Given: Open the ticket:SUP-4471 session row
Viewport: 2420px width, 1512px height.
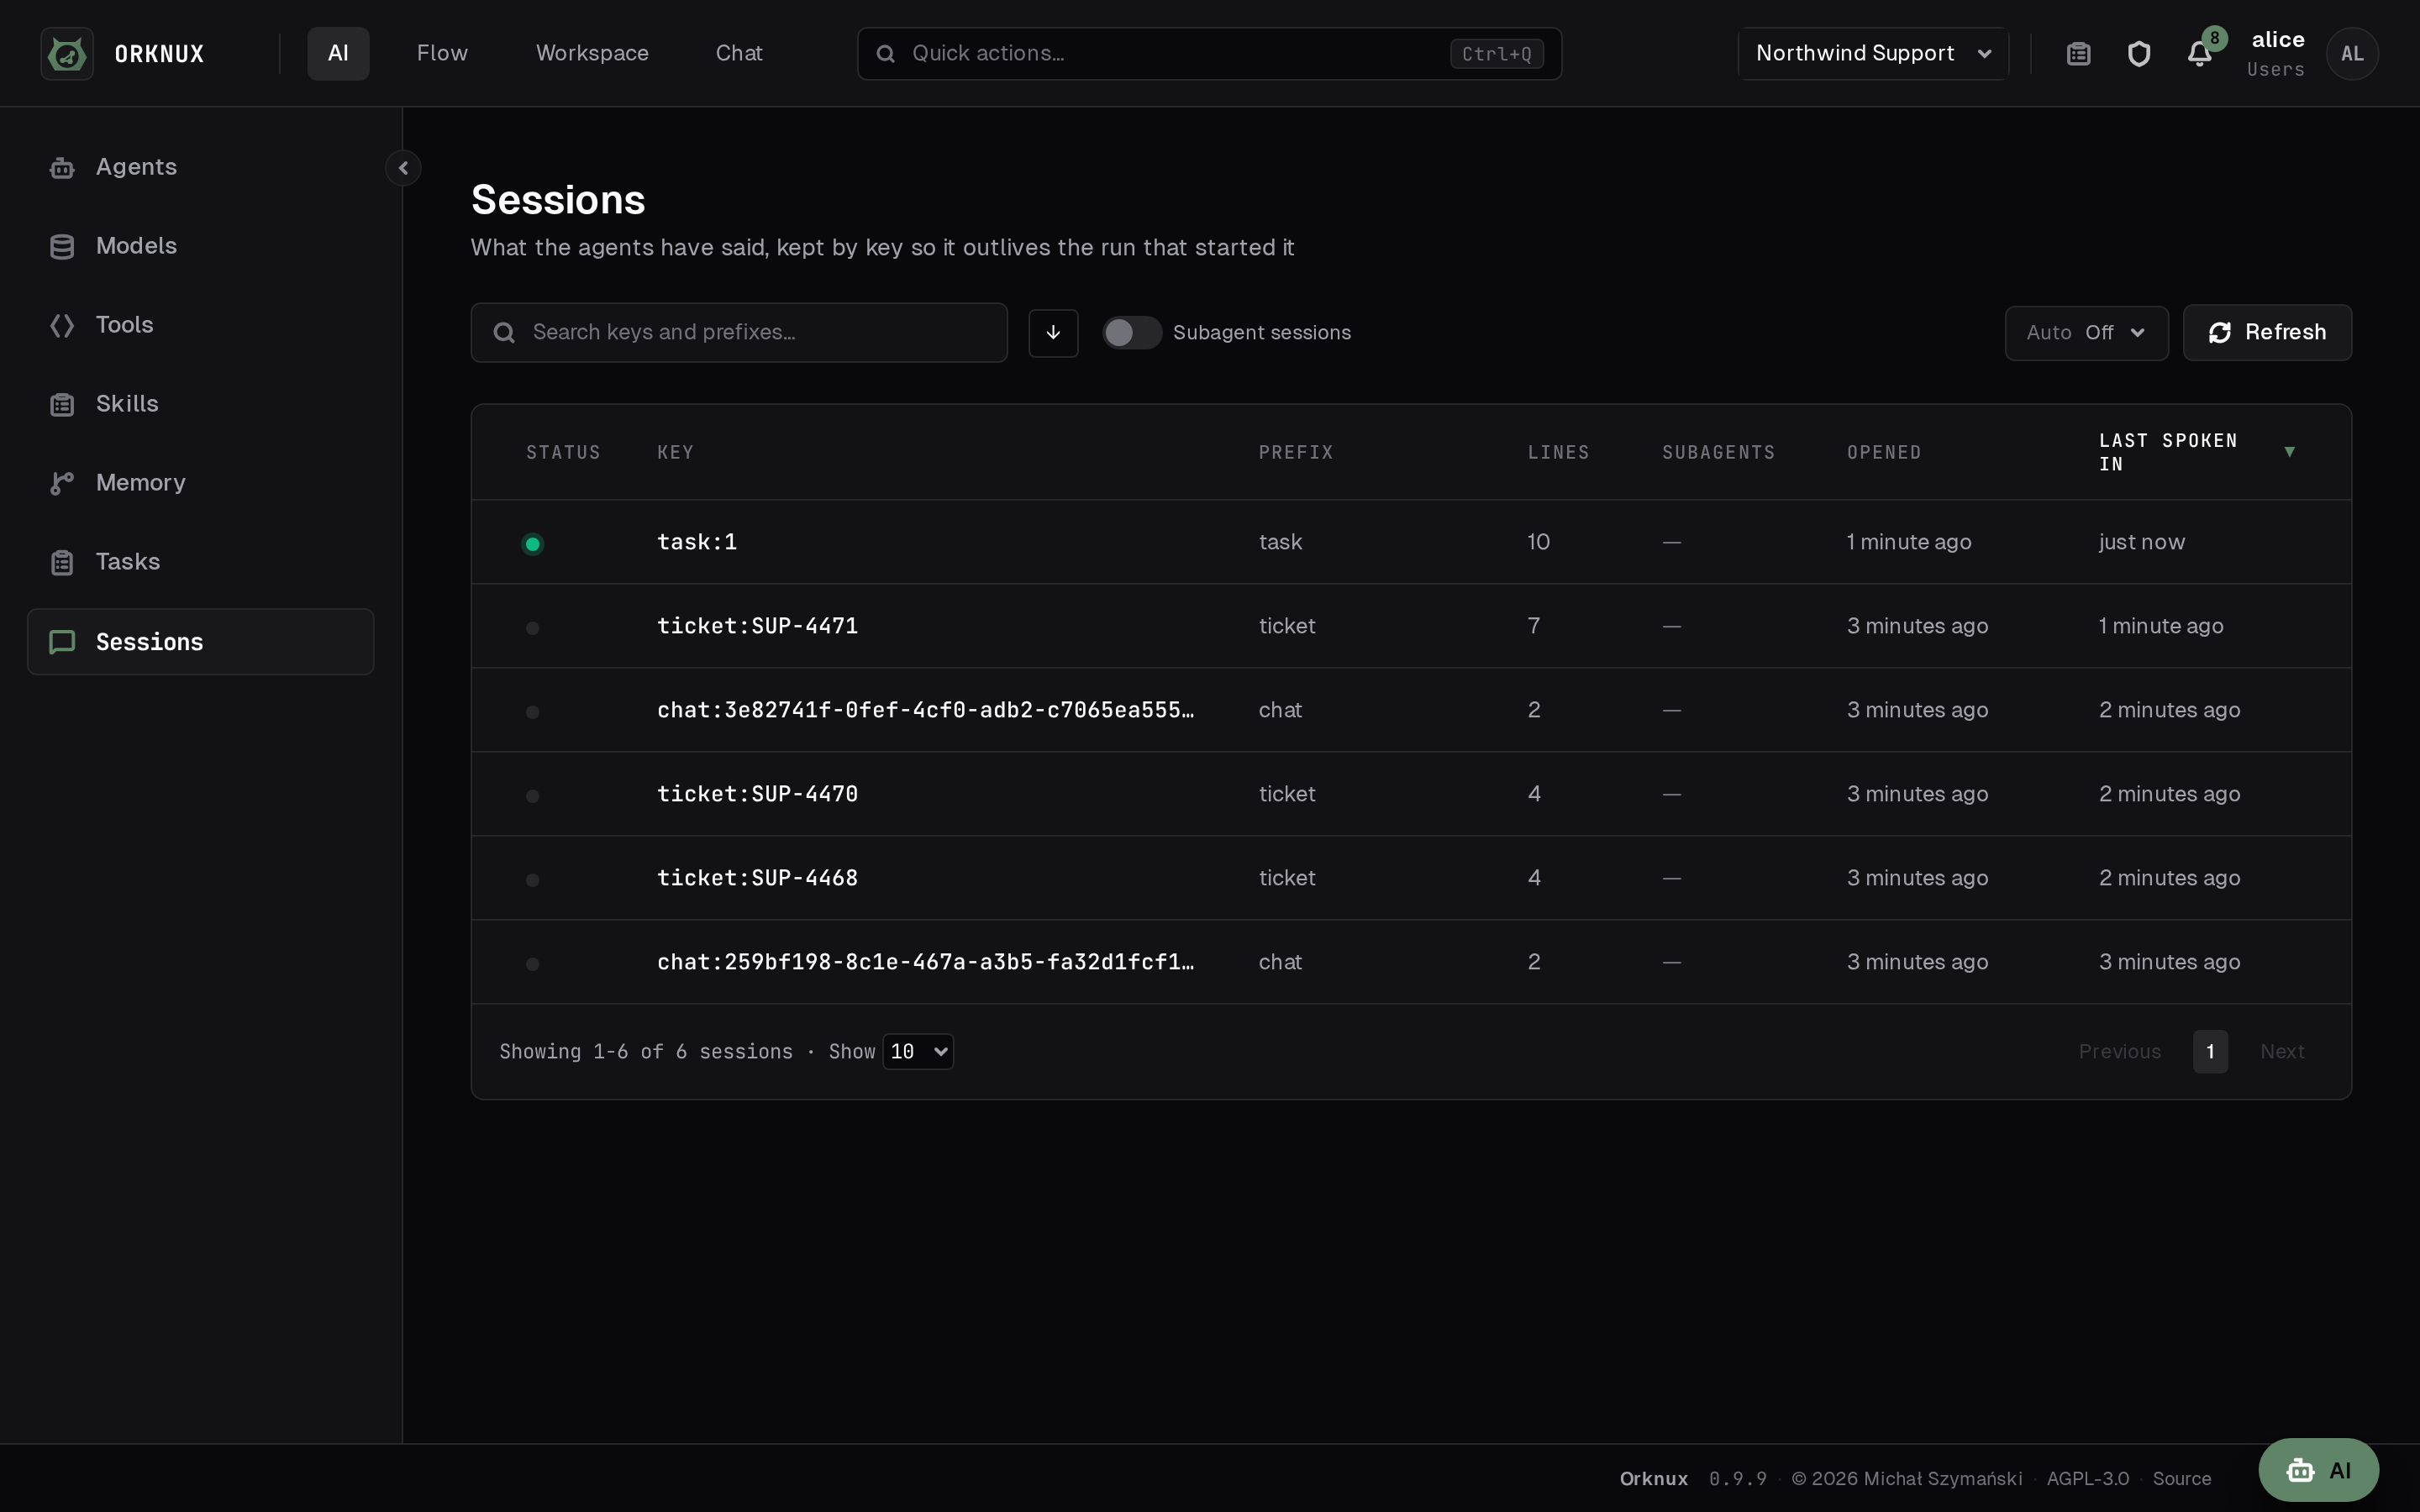Looking at the screenshot, I should [x=1411, y=626].
